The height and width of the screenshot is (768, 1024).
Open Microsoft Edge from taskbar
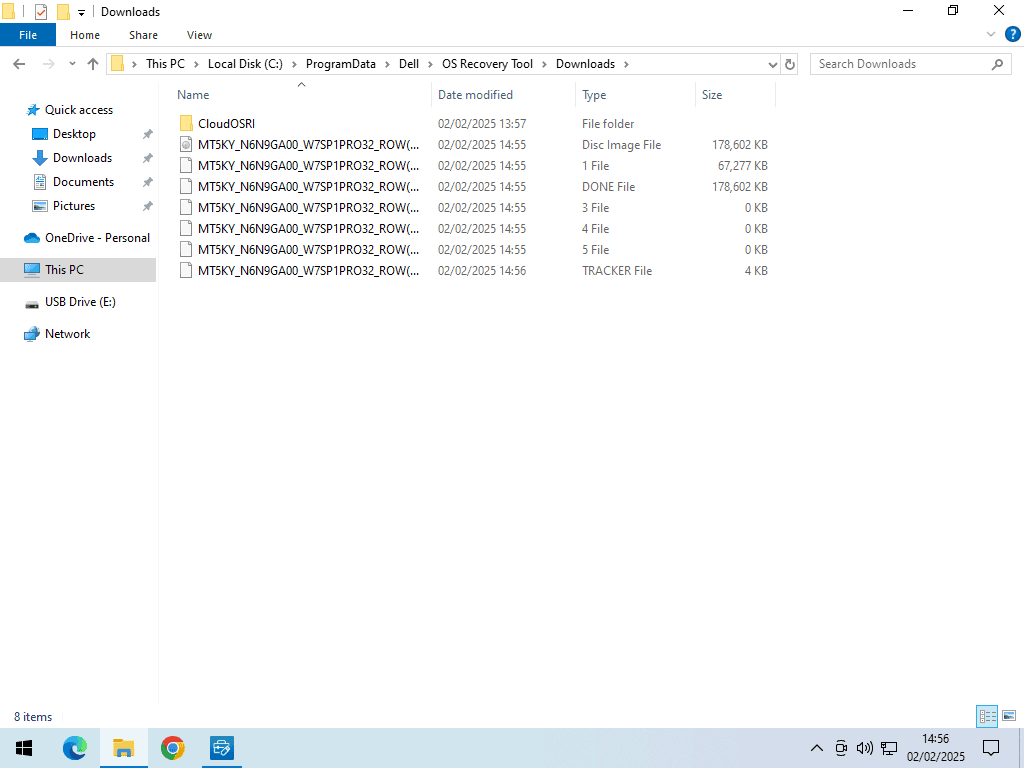click(x=75, y=748)
